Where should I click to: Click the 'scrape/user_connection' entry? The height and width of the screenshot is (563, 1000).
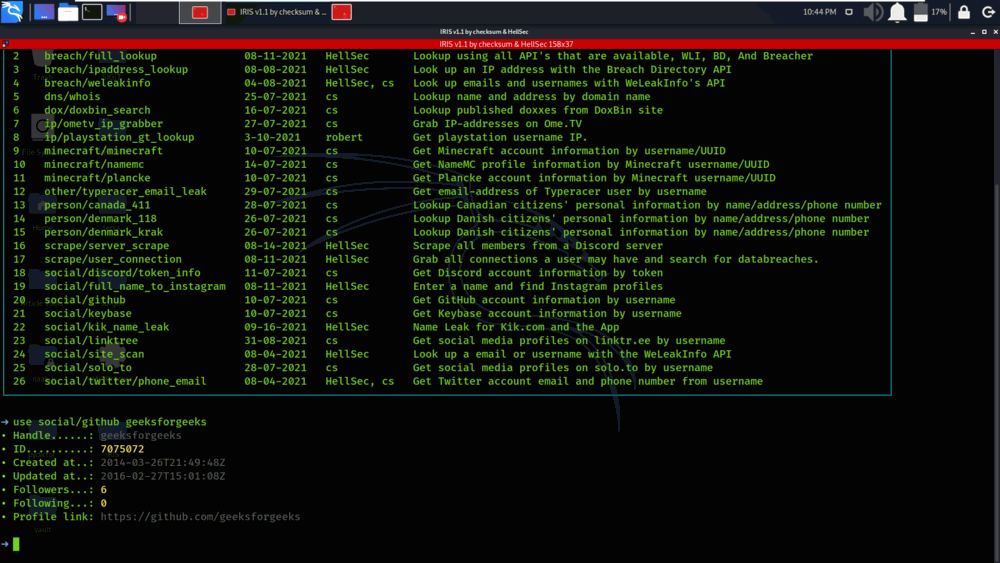[113, 259]
